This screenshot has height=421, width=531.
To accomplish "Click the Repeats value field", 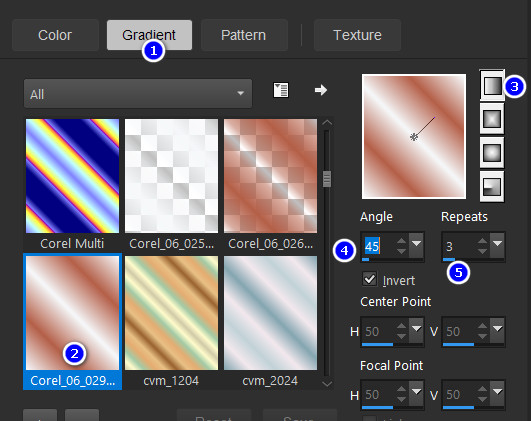I will click(x=459, y=246).
